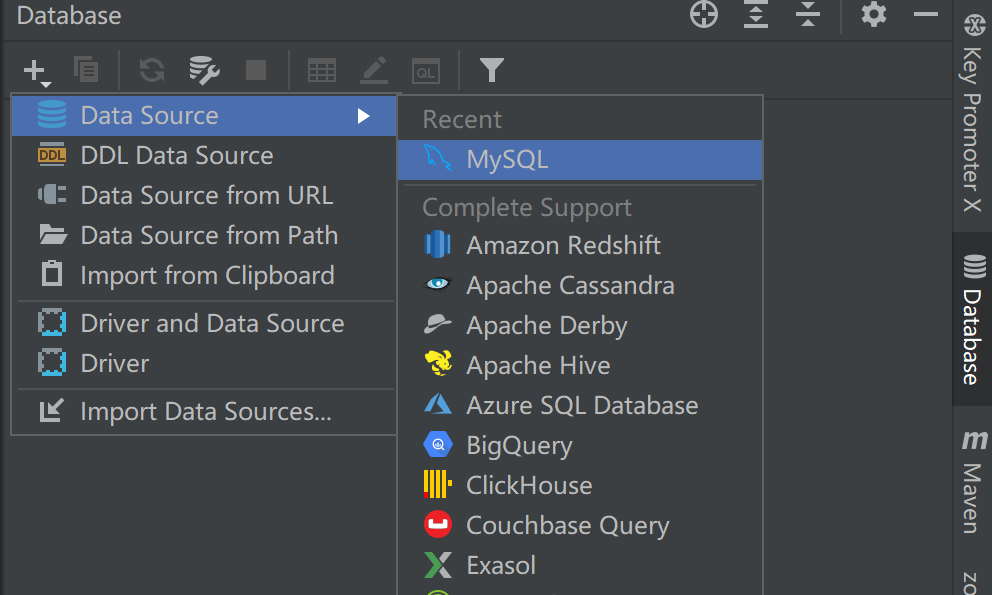Select MySQL from Recent list
Screen dimensions: 992x595
coord(507,160)
